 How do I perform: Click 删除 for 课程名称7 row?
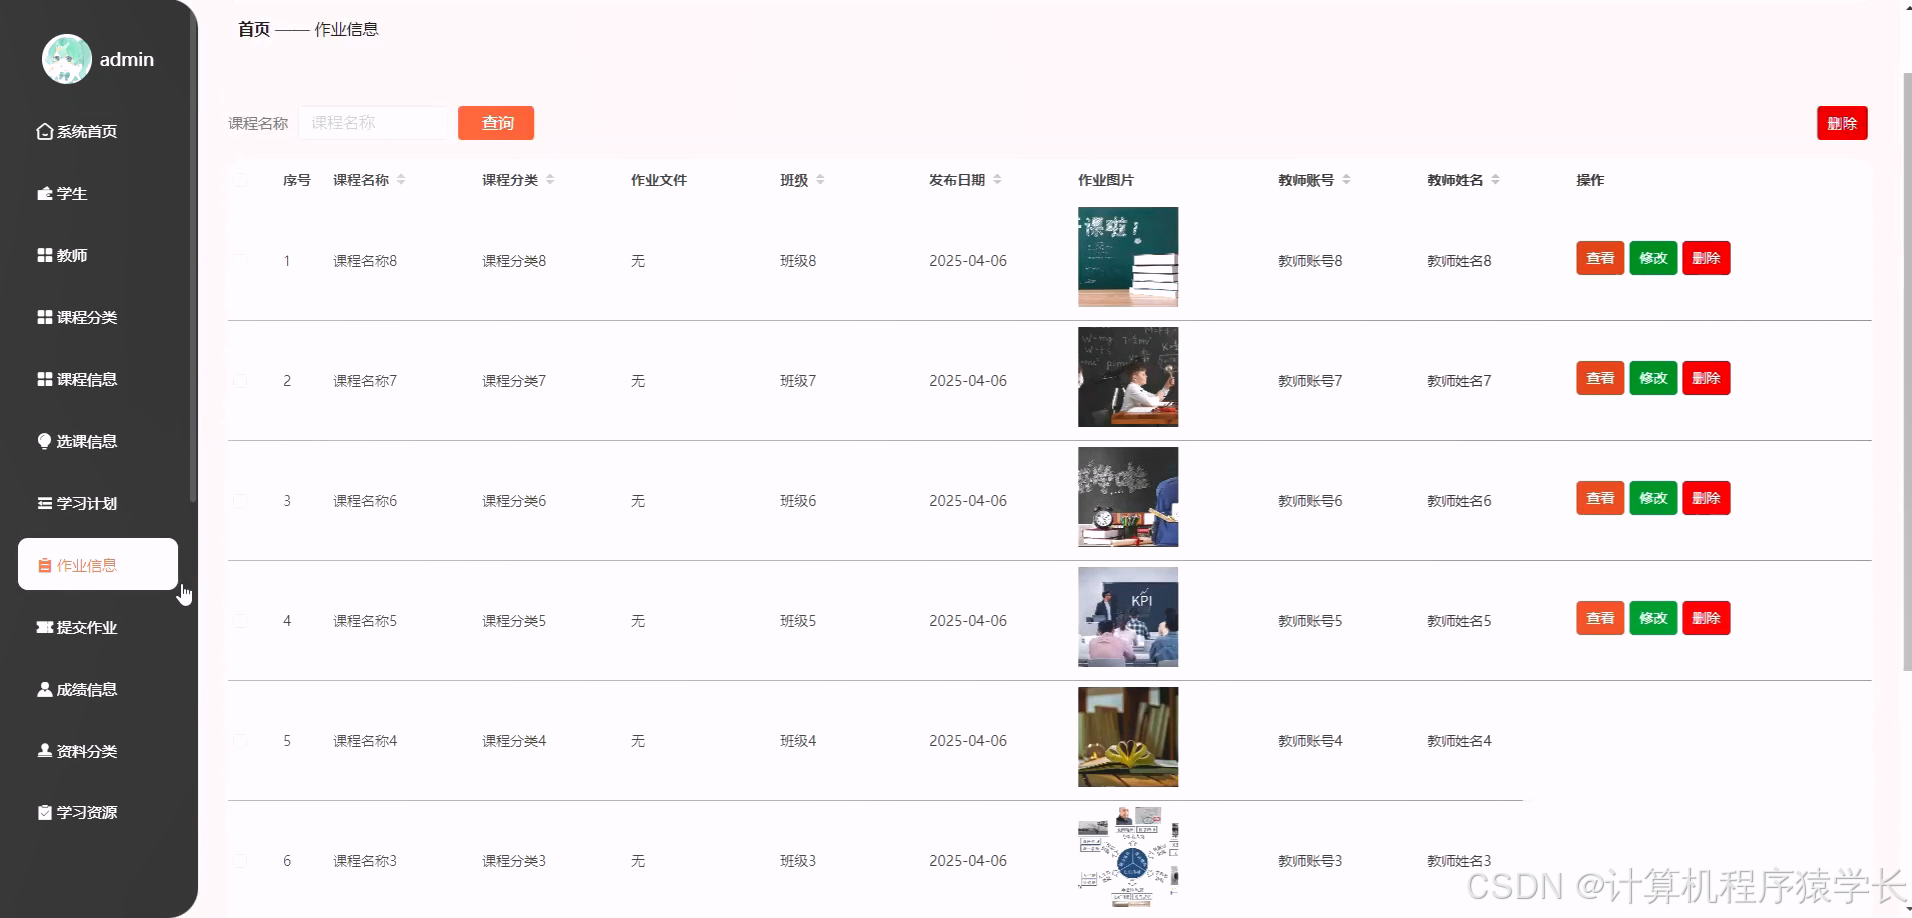1706,378
